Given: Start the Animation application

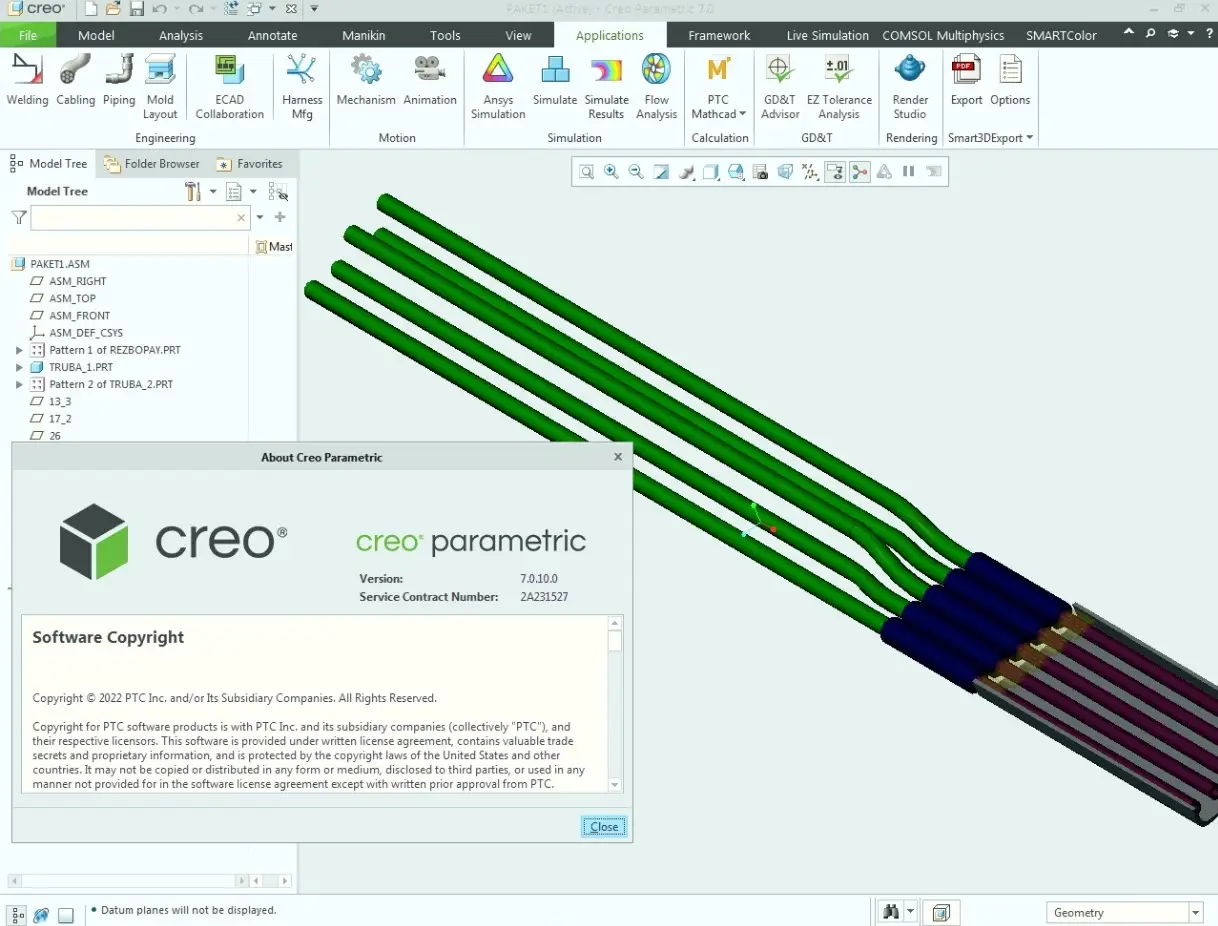Looking at the screenshot, I should [430, 80].
